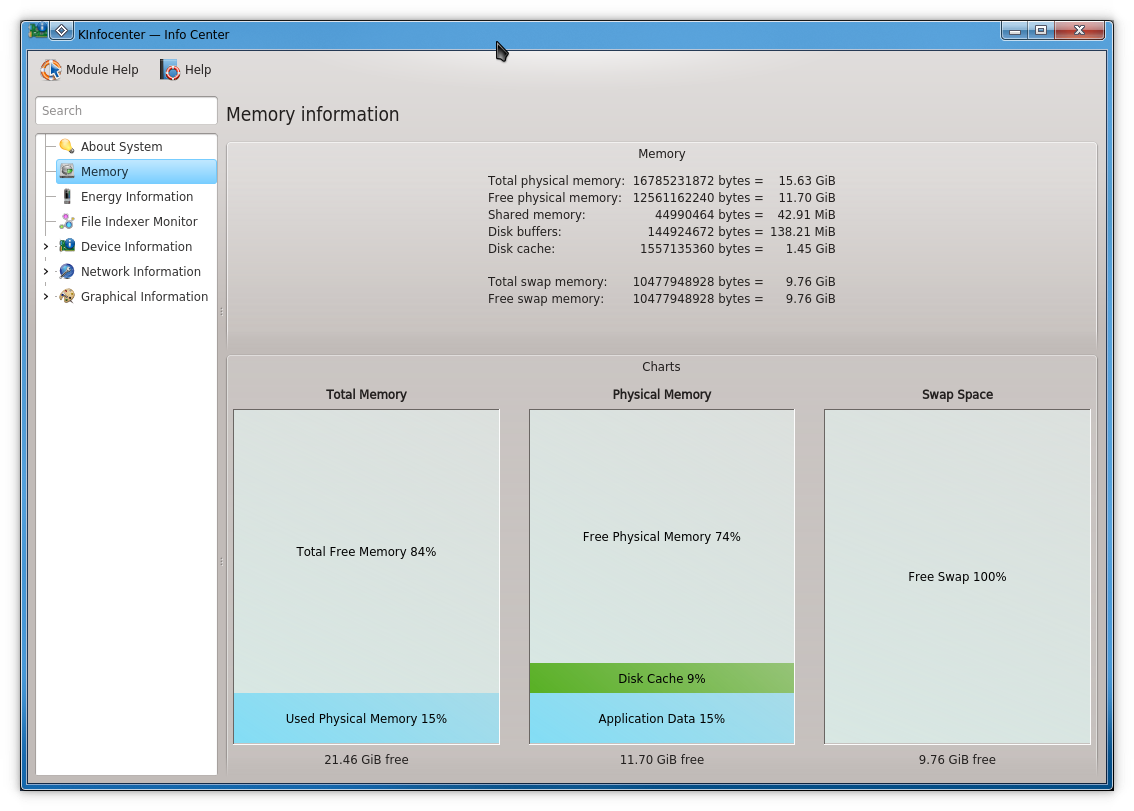The image size is (1134, 811).
Task: Click the File Indexer Monitor icon
Action: 67,221
